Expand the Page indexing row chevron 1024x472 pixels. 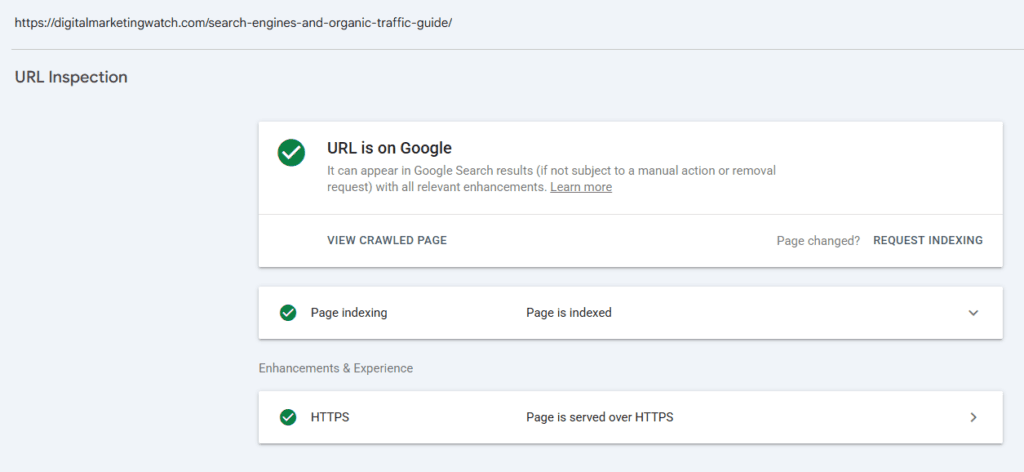pos(973,313)
